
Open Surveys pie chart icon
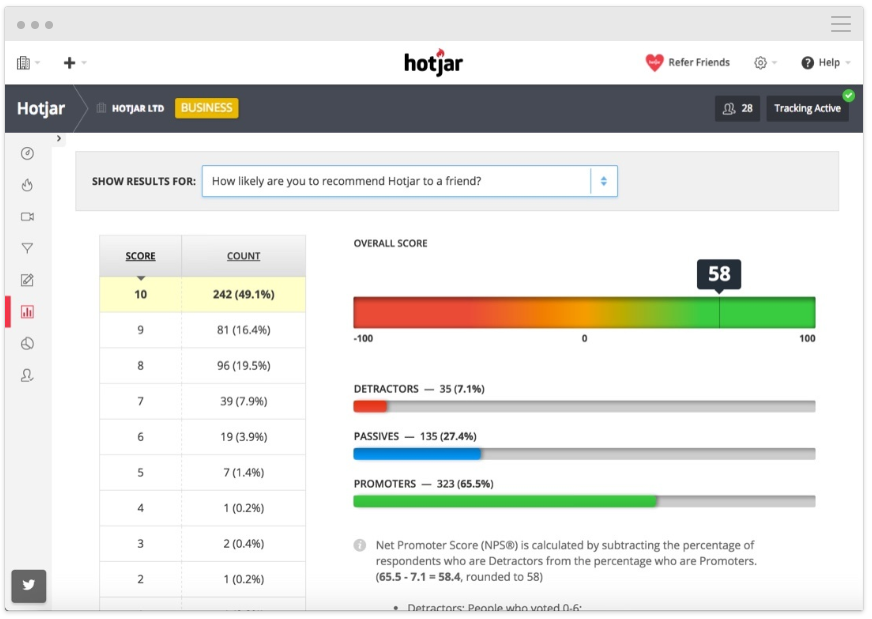coord(27,344)
